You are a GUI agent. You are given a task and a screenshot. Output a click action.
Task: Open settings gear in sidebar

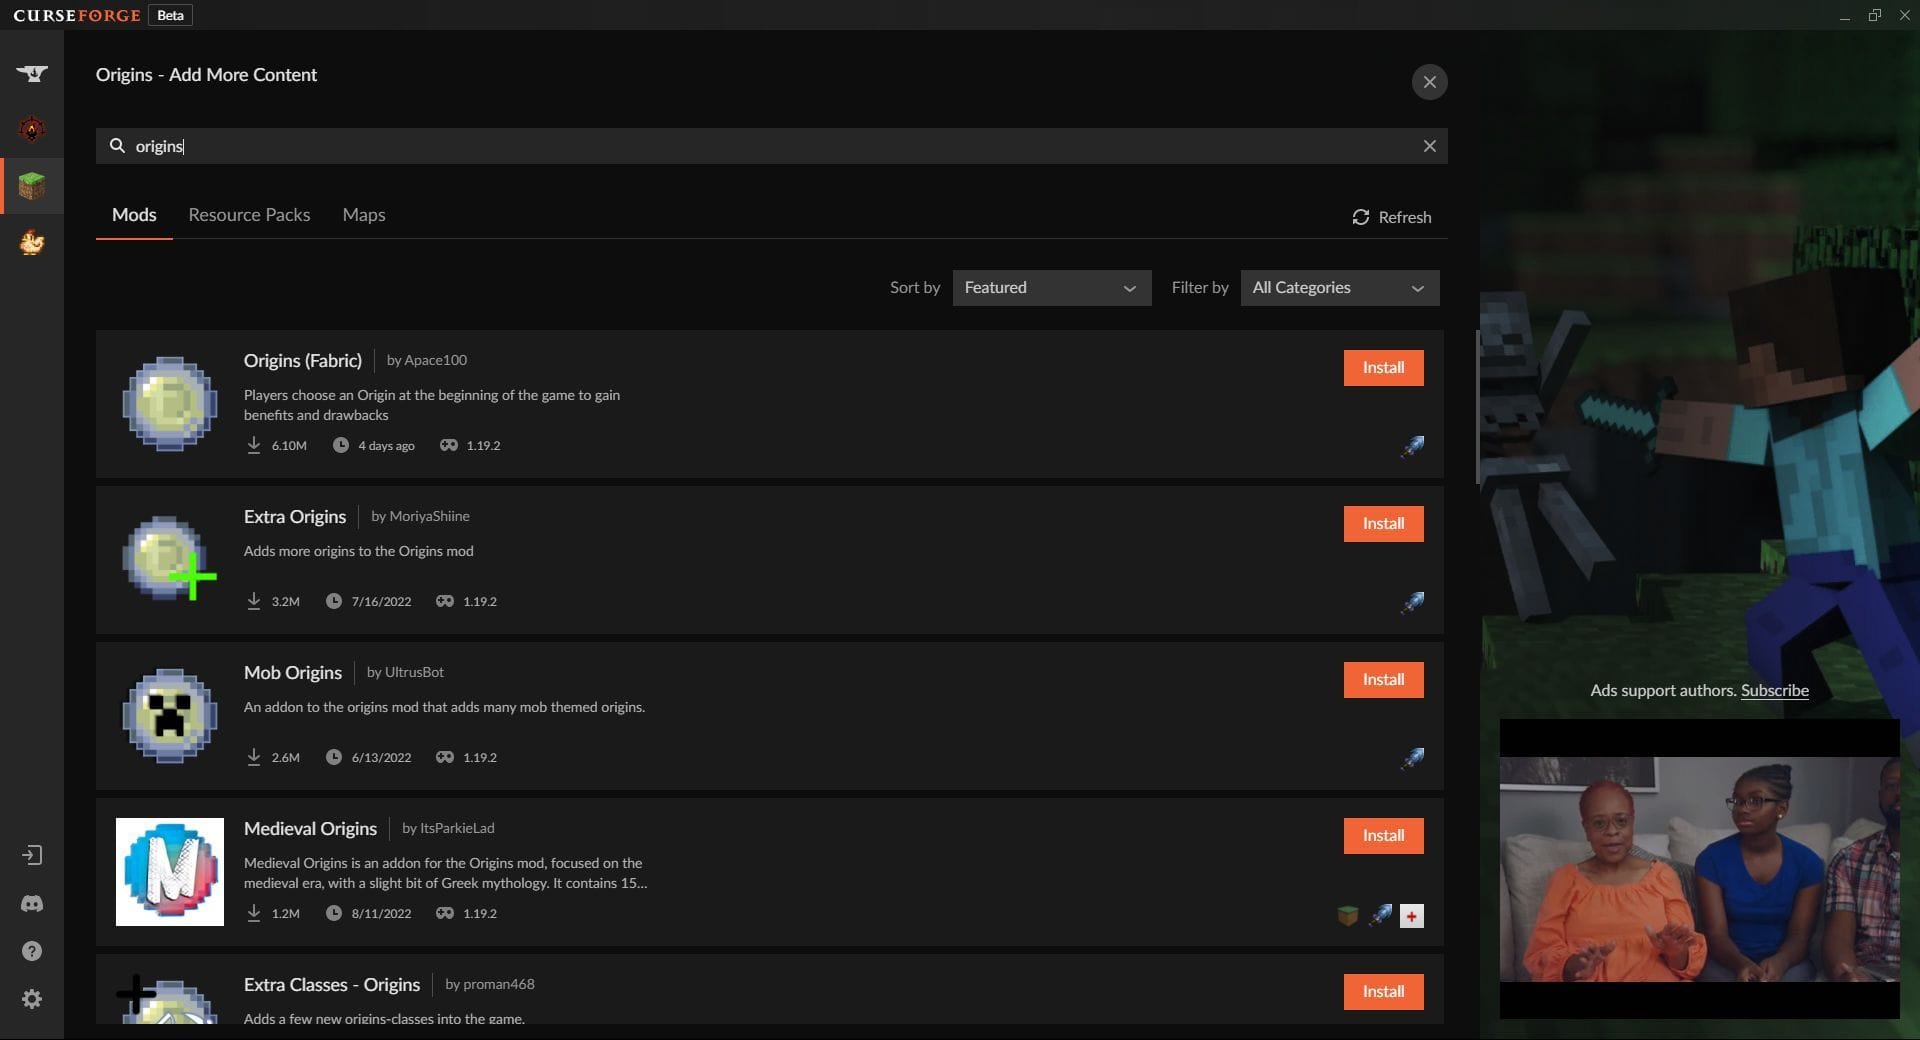coord(32,999)
